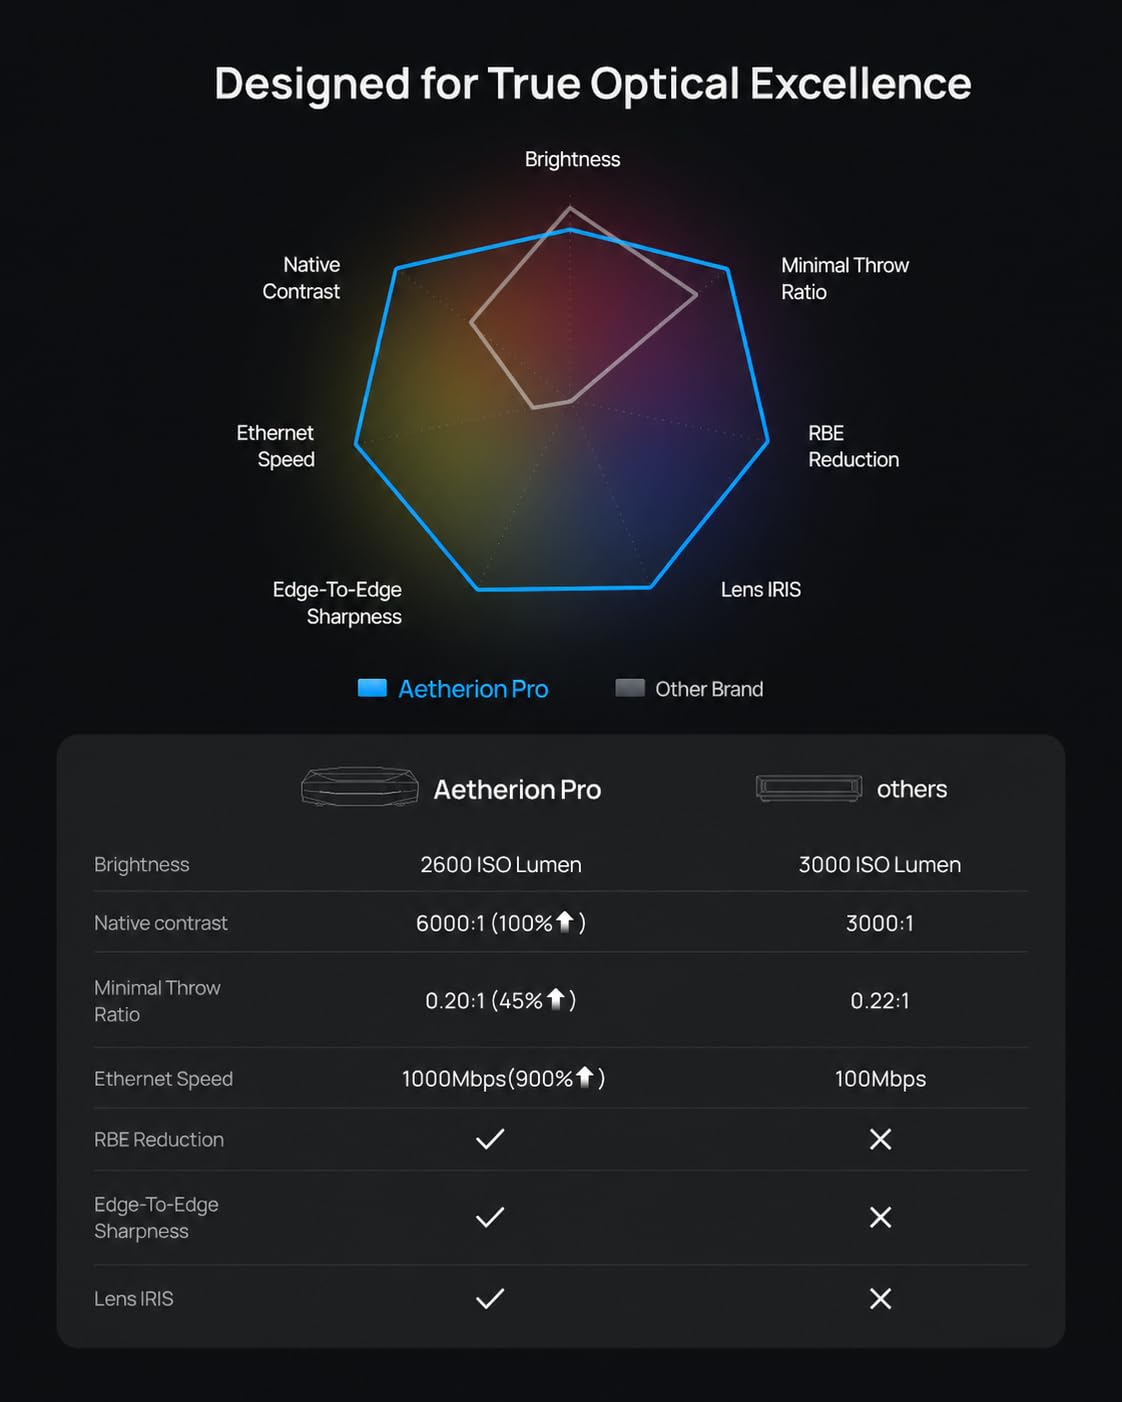Click the RBE Reduction checkmark for Aetherion Pro
Screen dimensions: 1122x1402
(x=490, y=1139)
